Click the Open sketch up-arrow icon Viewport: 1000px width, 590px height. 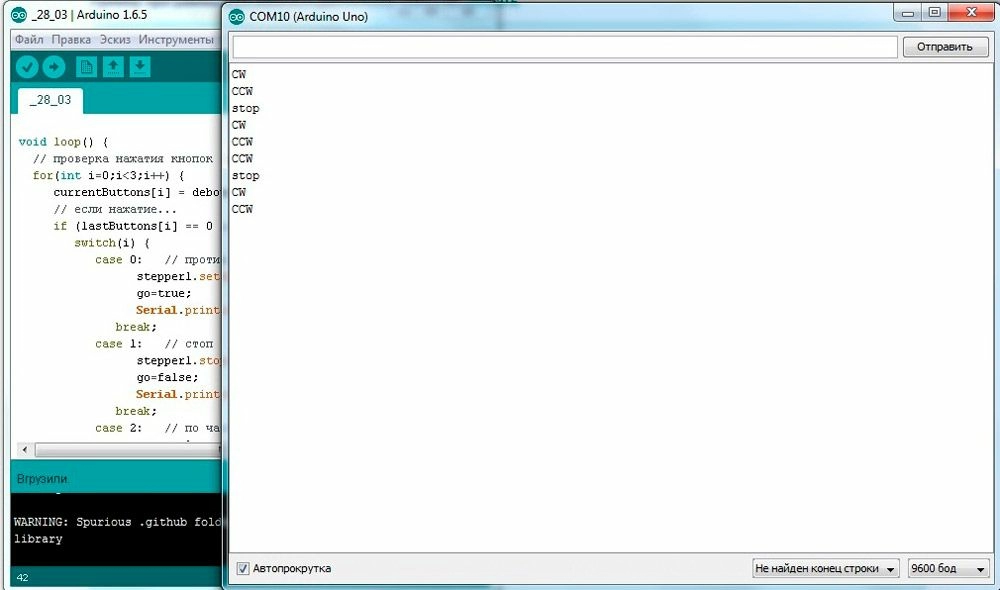click(x=114, y=67)
